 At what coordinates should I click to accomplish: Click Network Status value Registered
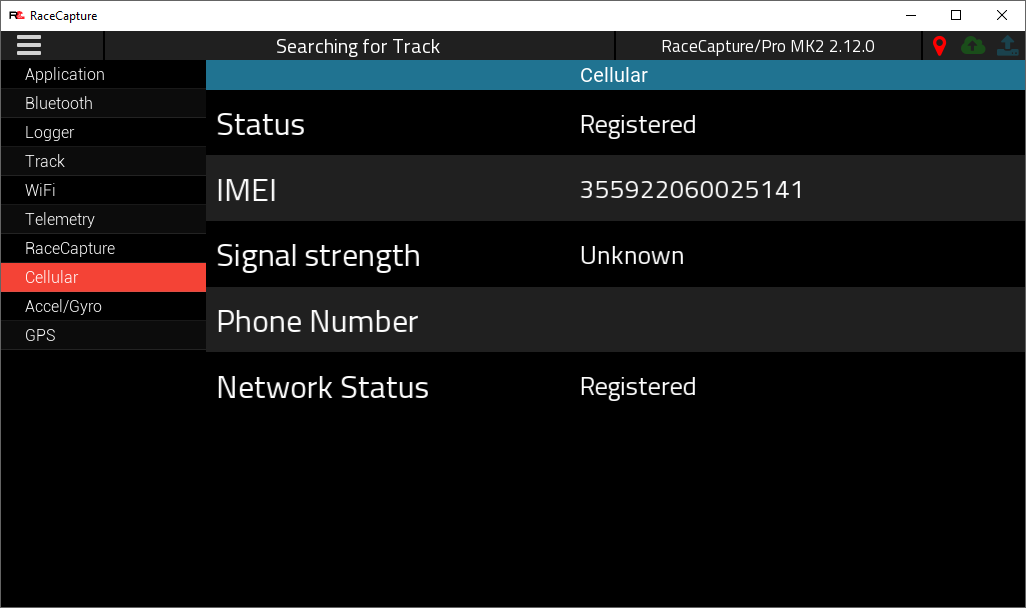(638, 387)
